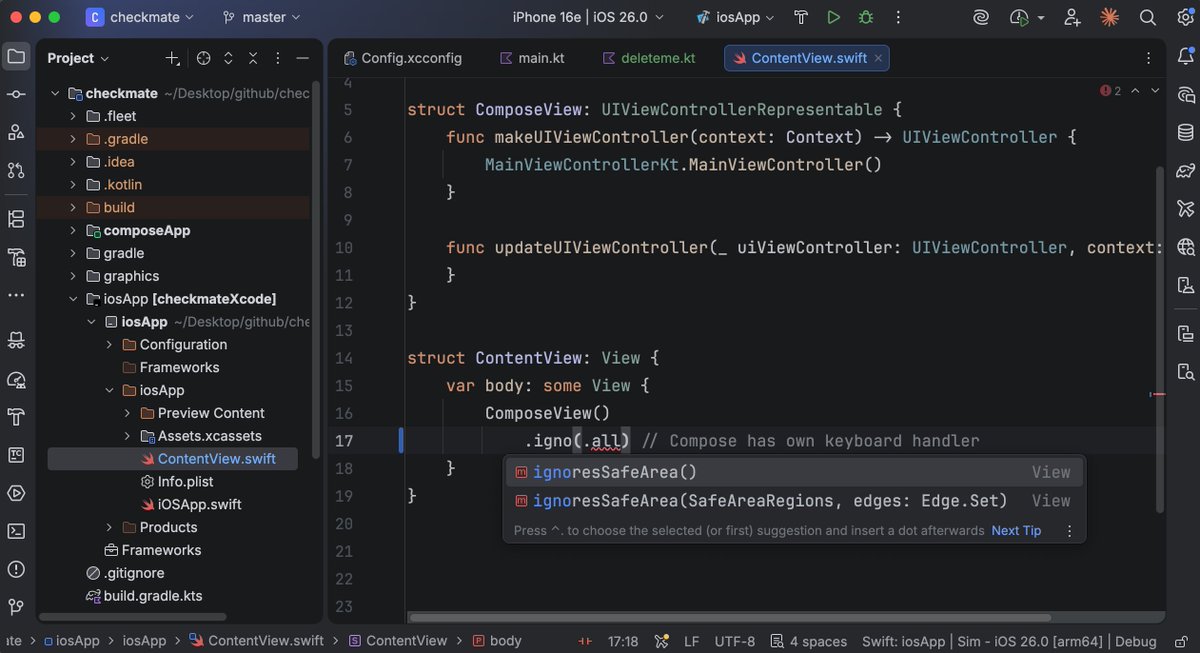Click the body breadcrumb in navigation bar
This screenshot has width=1200, height=653.
(x=496, y=641)
